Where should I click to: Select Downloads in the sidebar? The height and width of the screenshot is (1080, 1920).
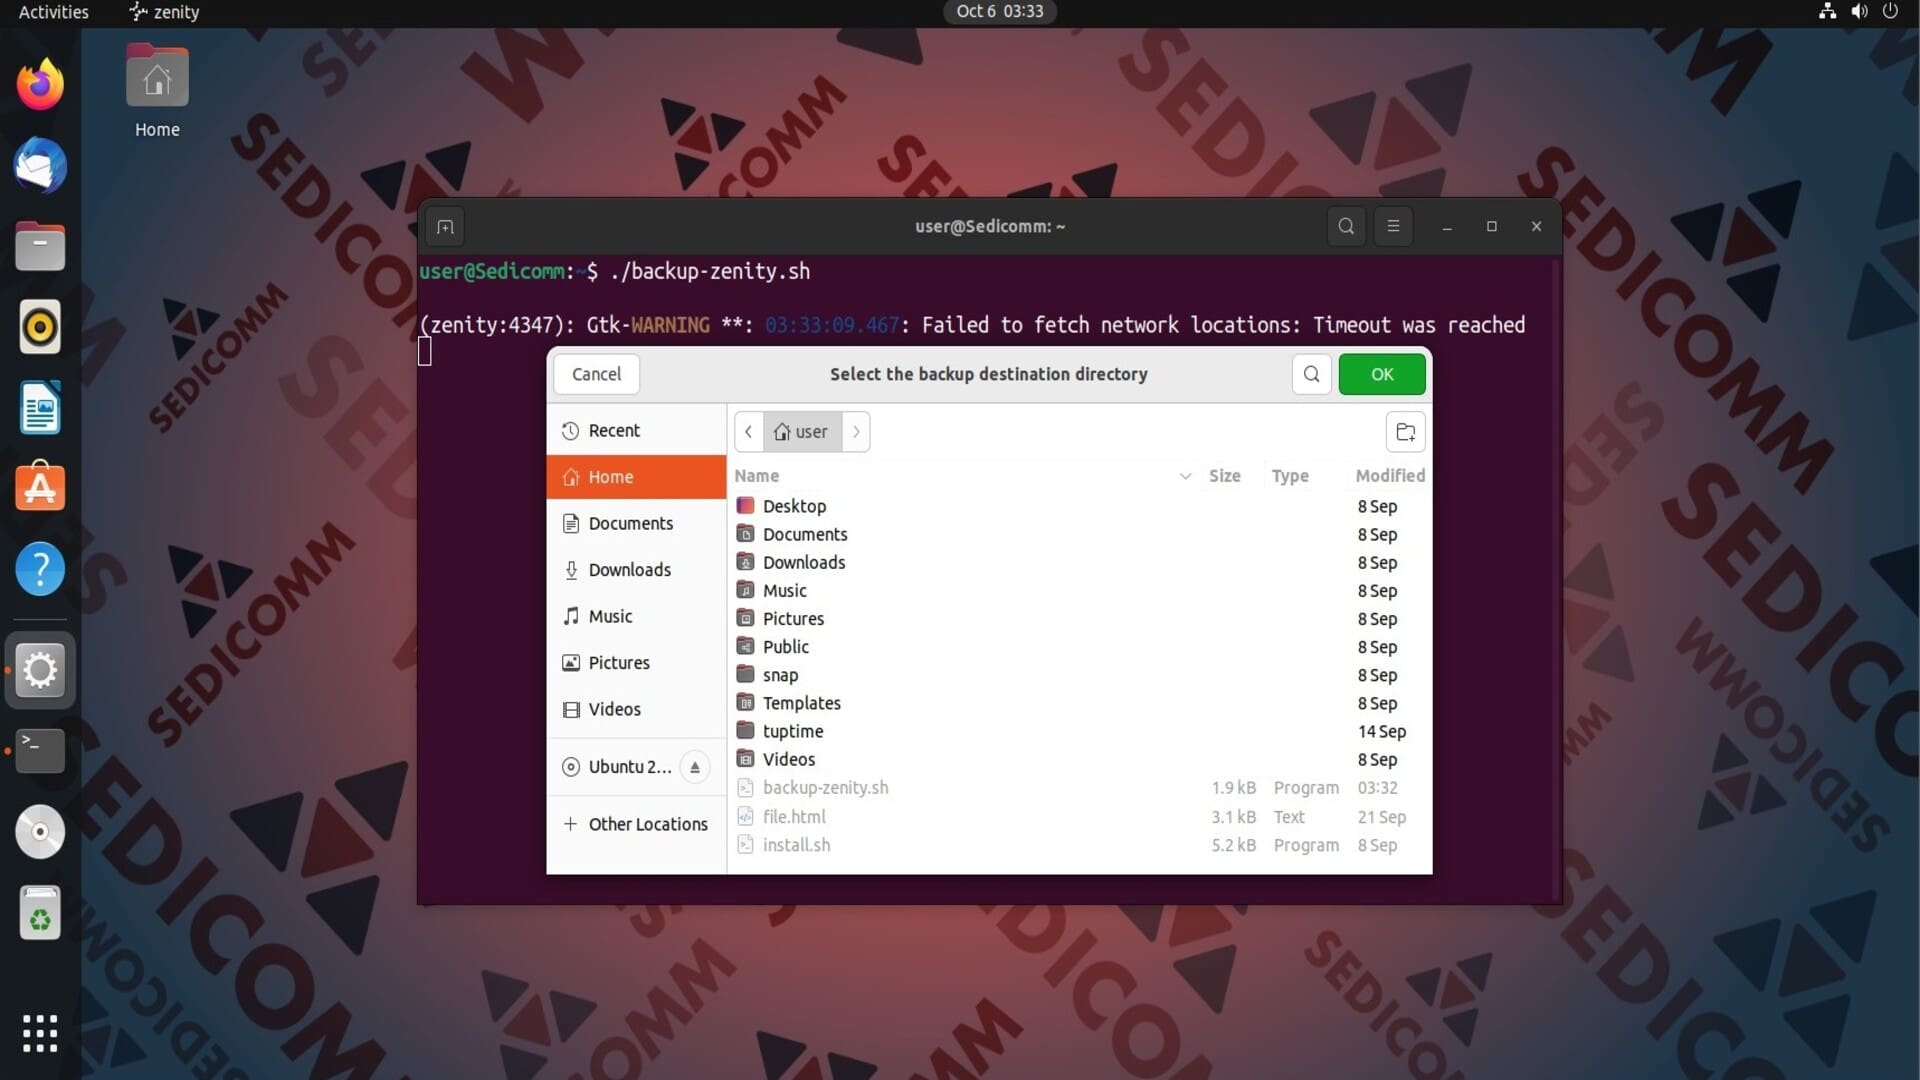coord(629,570)
